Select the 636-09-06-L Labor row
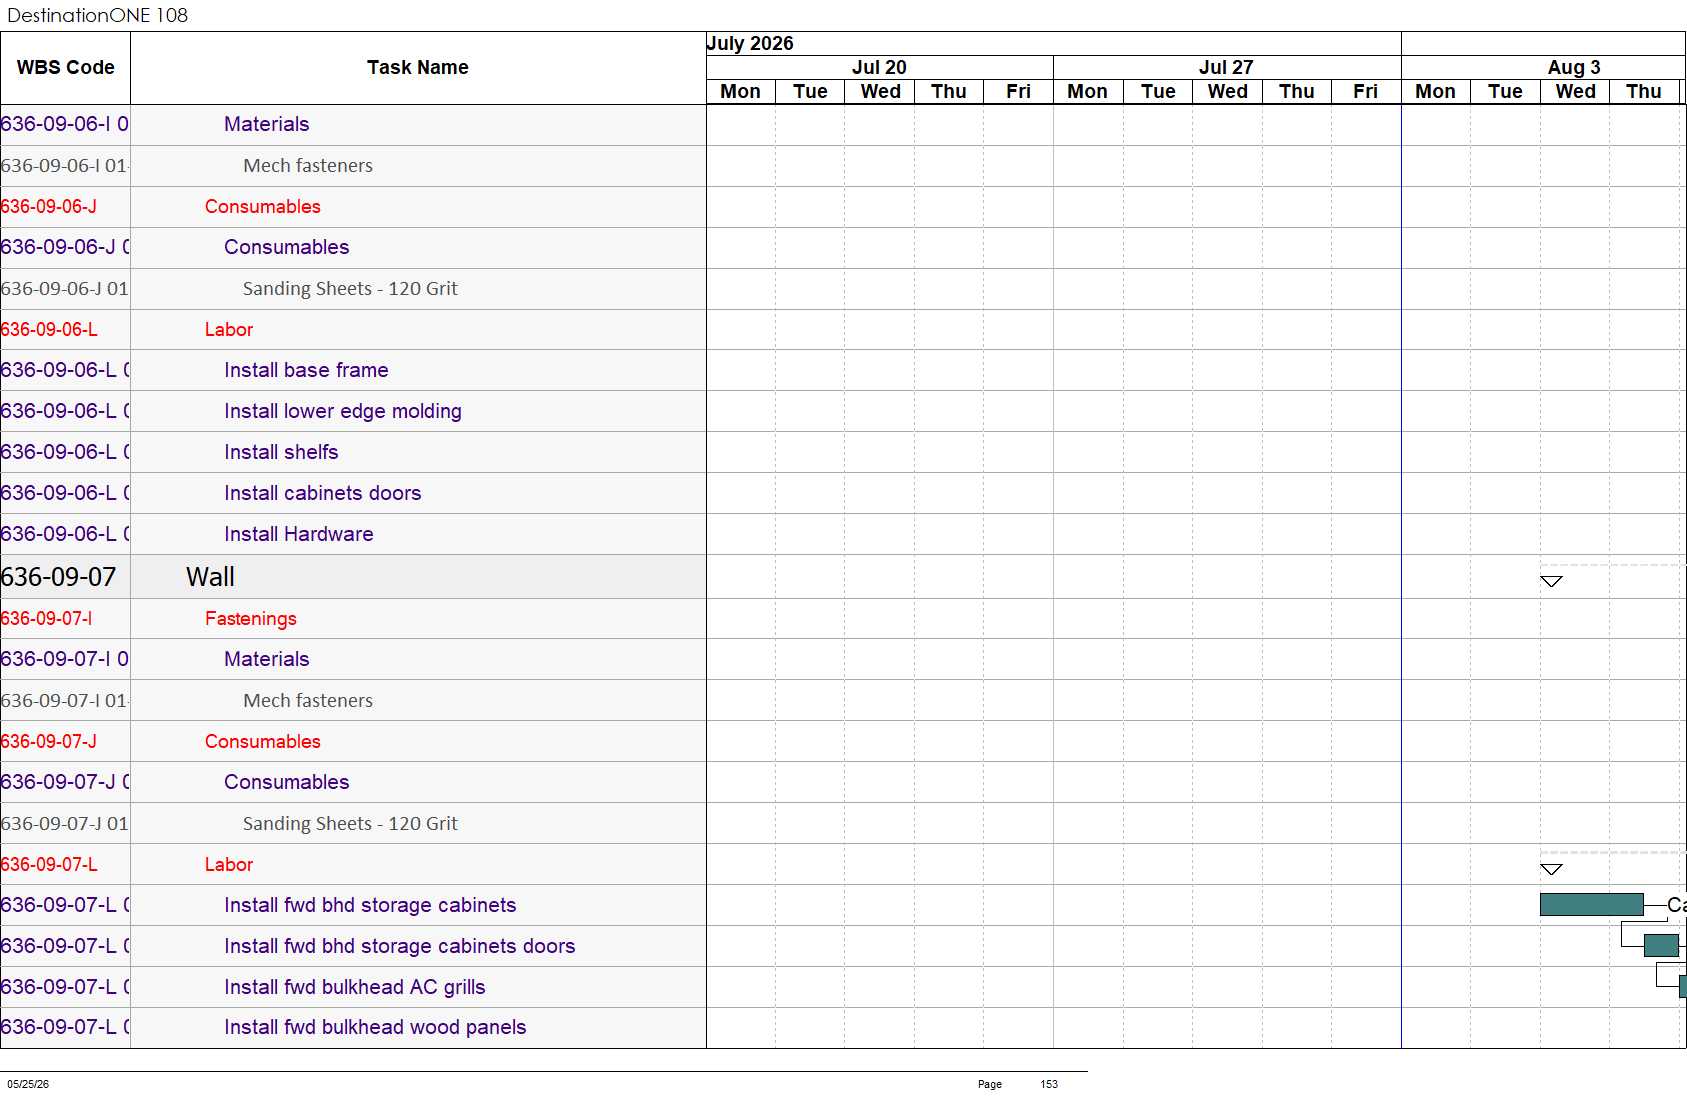The height and width of the screenshot is (1097, 1687). [x=353, y=330]
